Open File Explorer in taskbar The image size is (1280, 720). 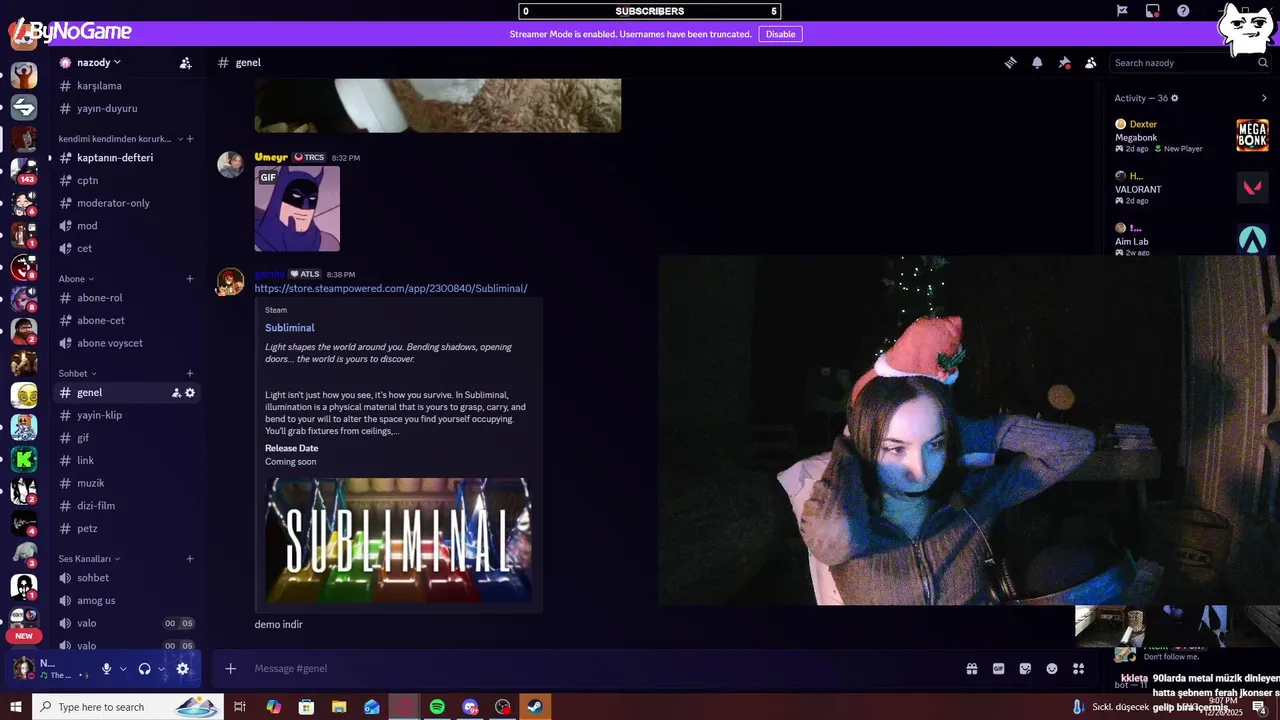(x=339, y=707)
